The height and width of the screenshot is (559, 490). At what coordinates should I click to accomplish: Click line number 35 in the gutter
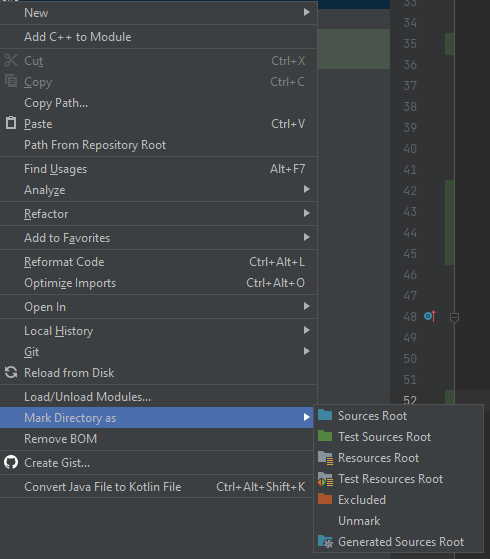pos(410,43)
